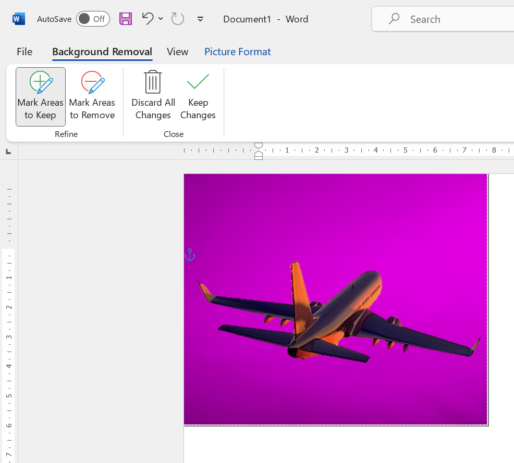The width and height of the screenshot is (514, 463).
Task: Expand Customize Quick Access Toolbar menu
Action: [x=200, y=19]
